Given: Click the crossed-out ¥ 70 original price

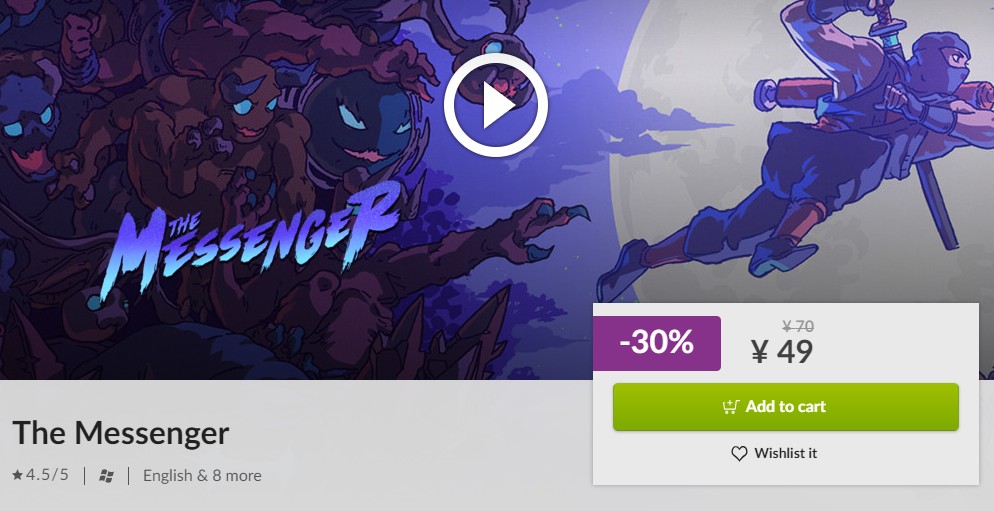Looking at the screenshot, I should click(x=798, y=327).
